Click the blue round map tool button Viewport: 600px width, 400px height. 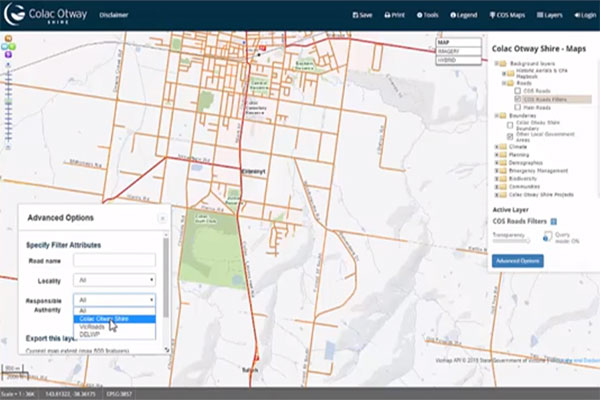(x=5, y=47)
